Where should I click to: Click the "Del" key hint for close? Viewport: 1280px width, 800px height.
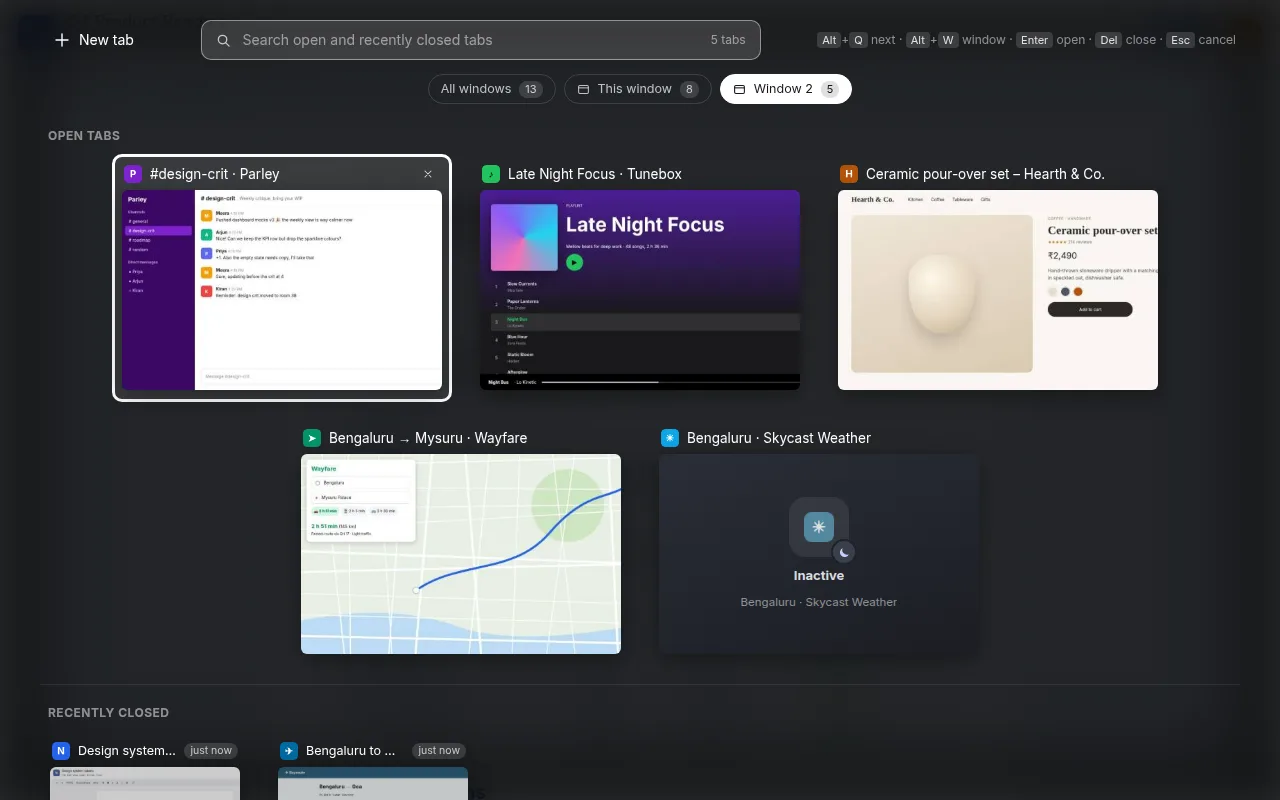[1108, 40]
